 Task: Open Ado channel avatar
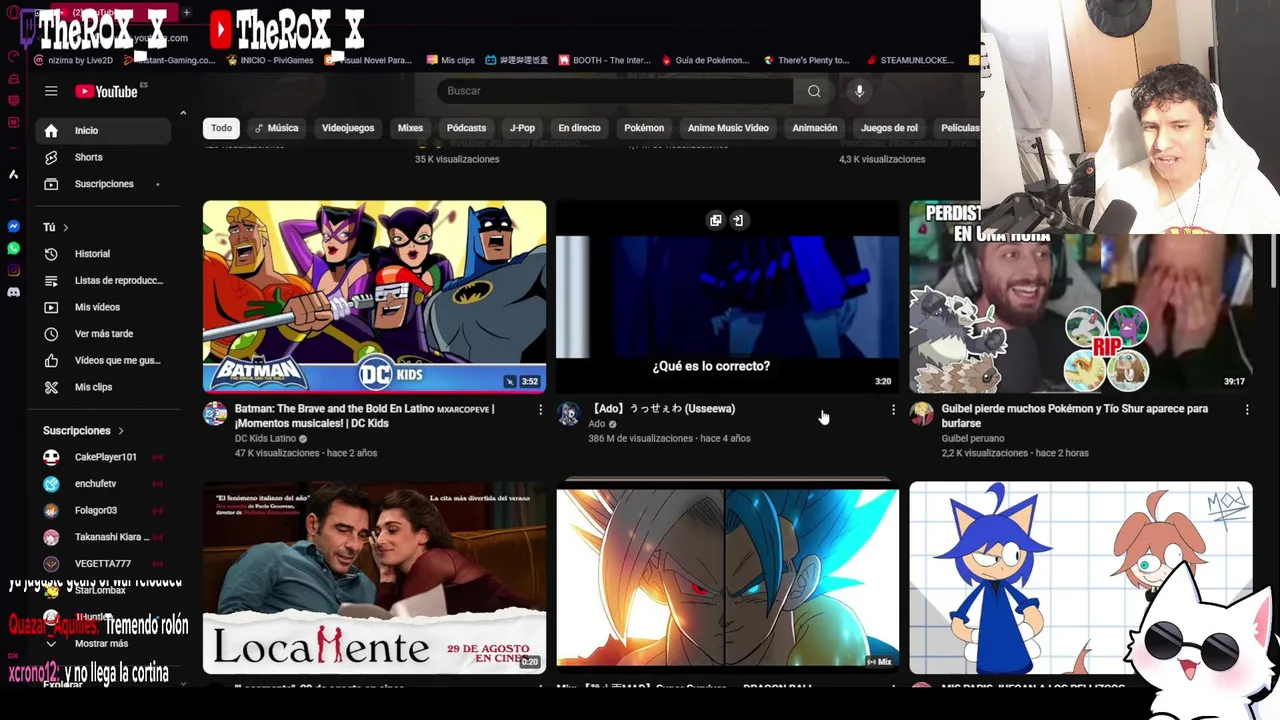click(x=568, y=414)
